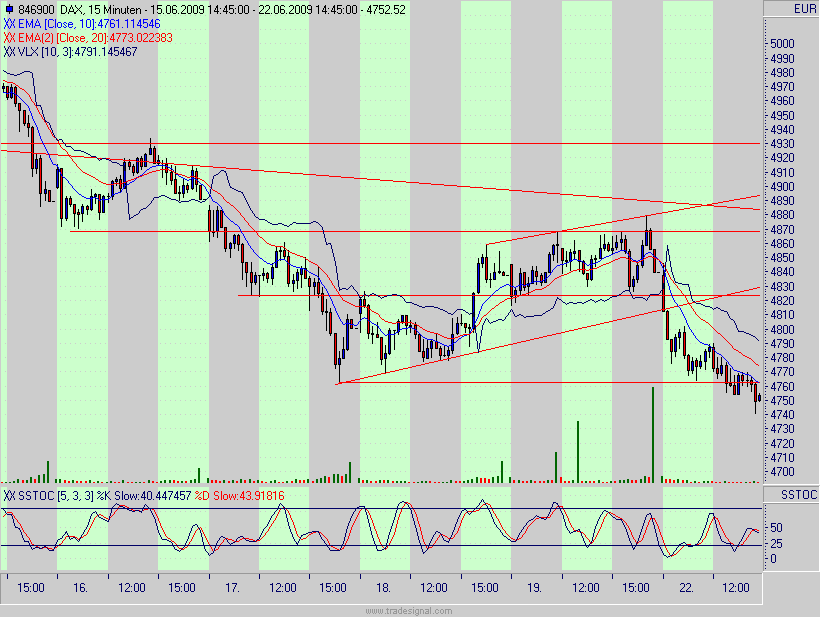The height and width of the screenshot is (617, 820).
Task: Select the 'SSTOC [5, 3, 3] %K Slow:40.447457' label
Action: point(105,496)
